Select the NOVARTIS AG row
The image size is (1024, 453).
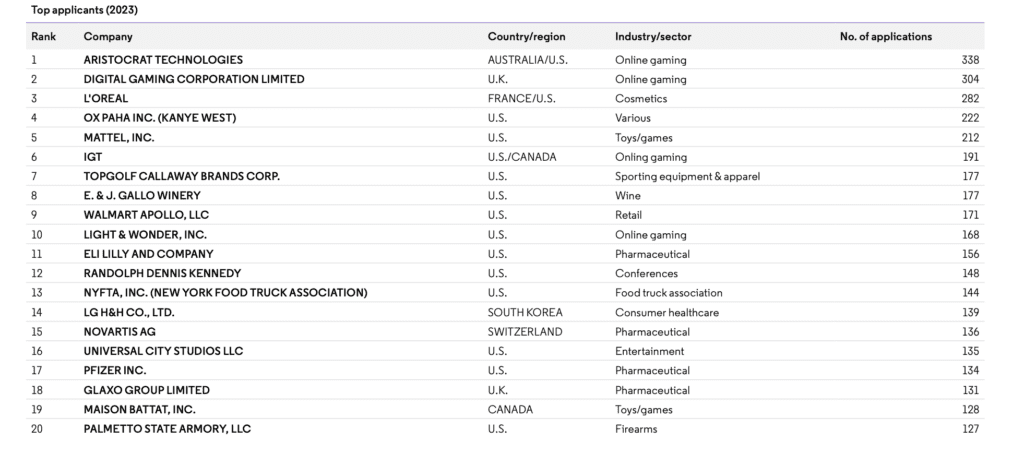(505, 332)
